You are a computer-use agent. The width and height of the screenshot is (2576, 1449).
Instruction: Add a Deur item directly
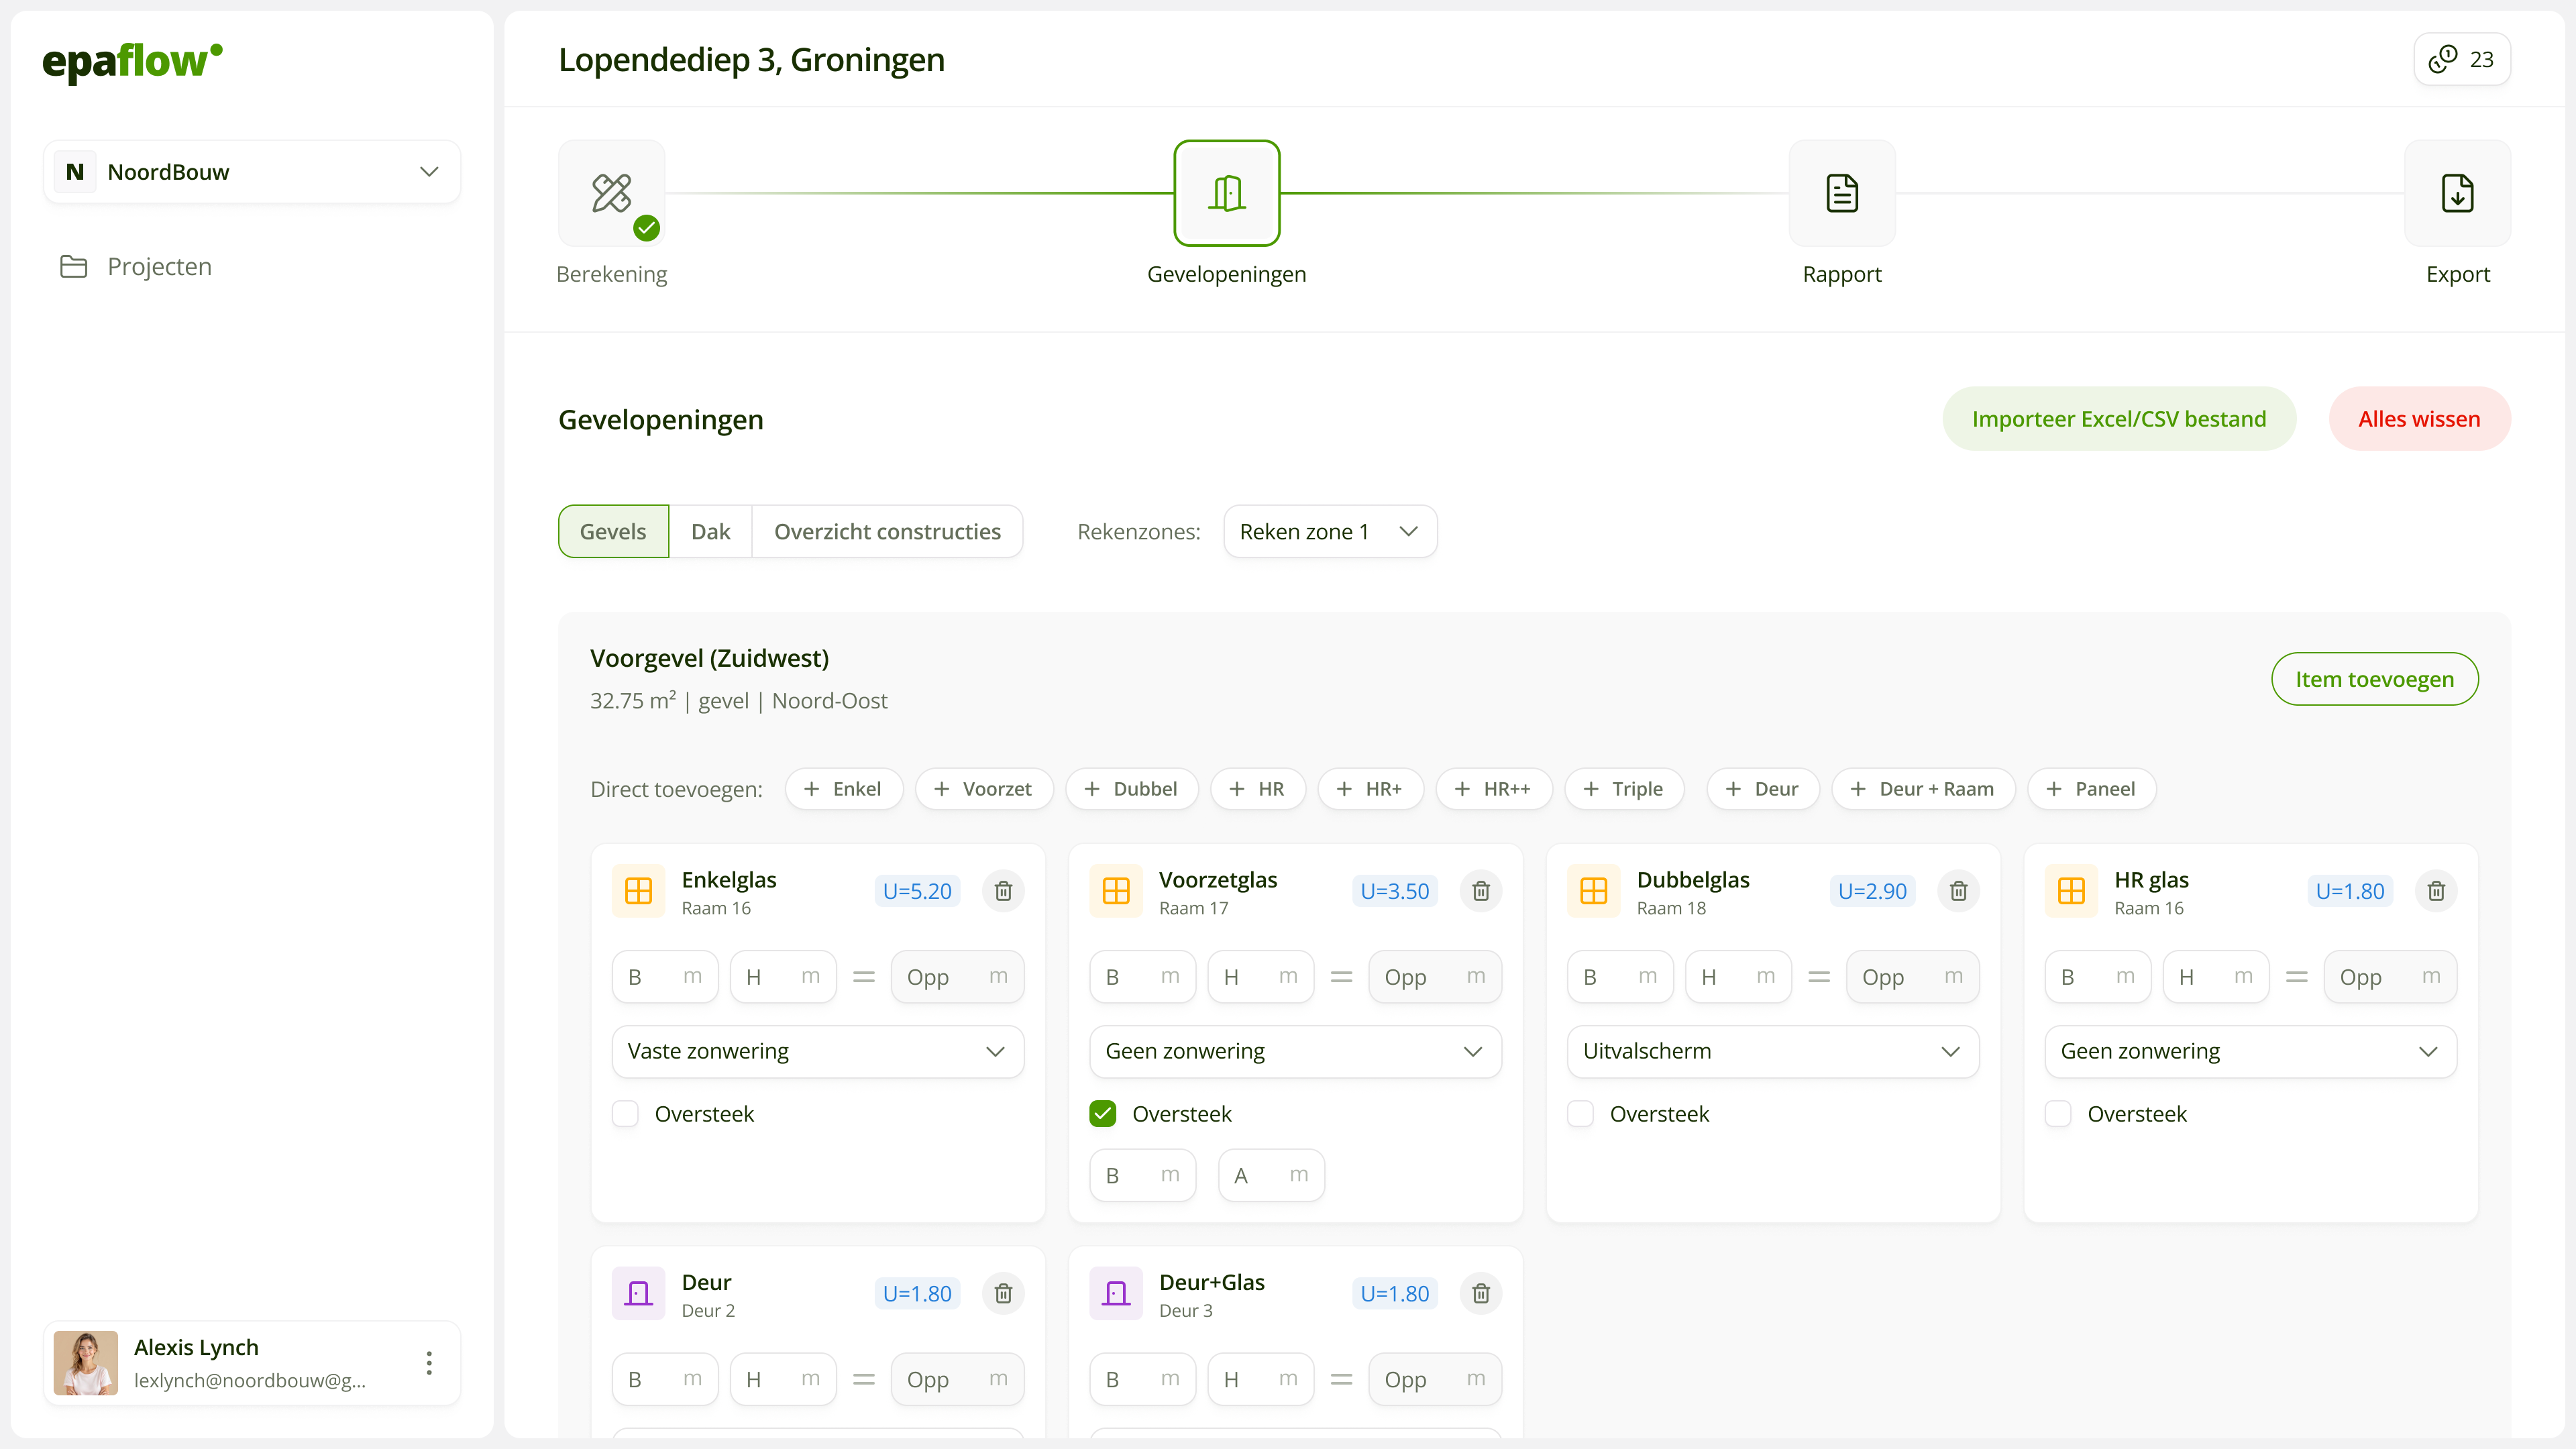click(1762, 788)
